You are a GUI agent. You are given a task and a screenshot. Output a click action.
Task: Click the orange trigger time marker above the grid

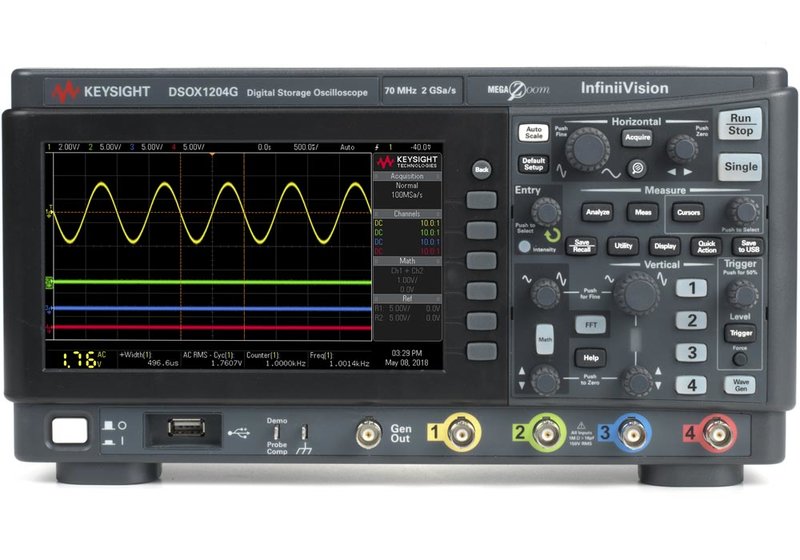point(212,154)
